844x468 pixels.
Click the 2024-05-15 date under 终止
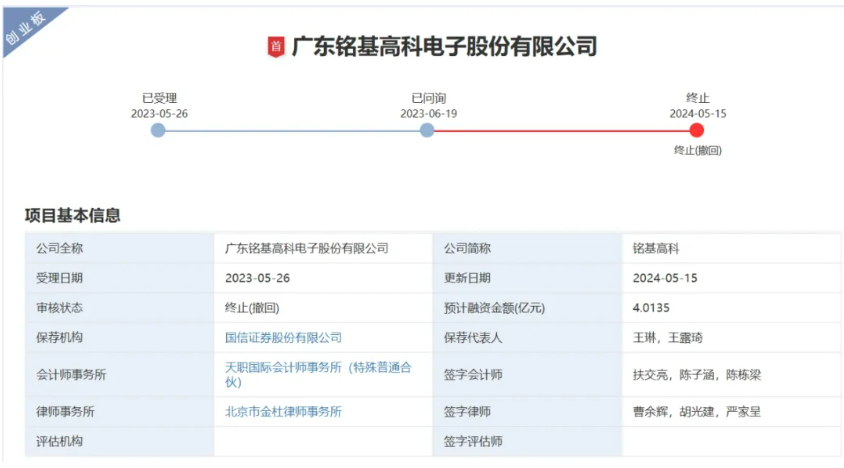pyautogui.click(x=698, y=114)
